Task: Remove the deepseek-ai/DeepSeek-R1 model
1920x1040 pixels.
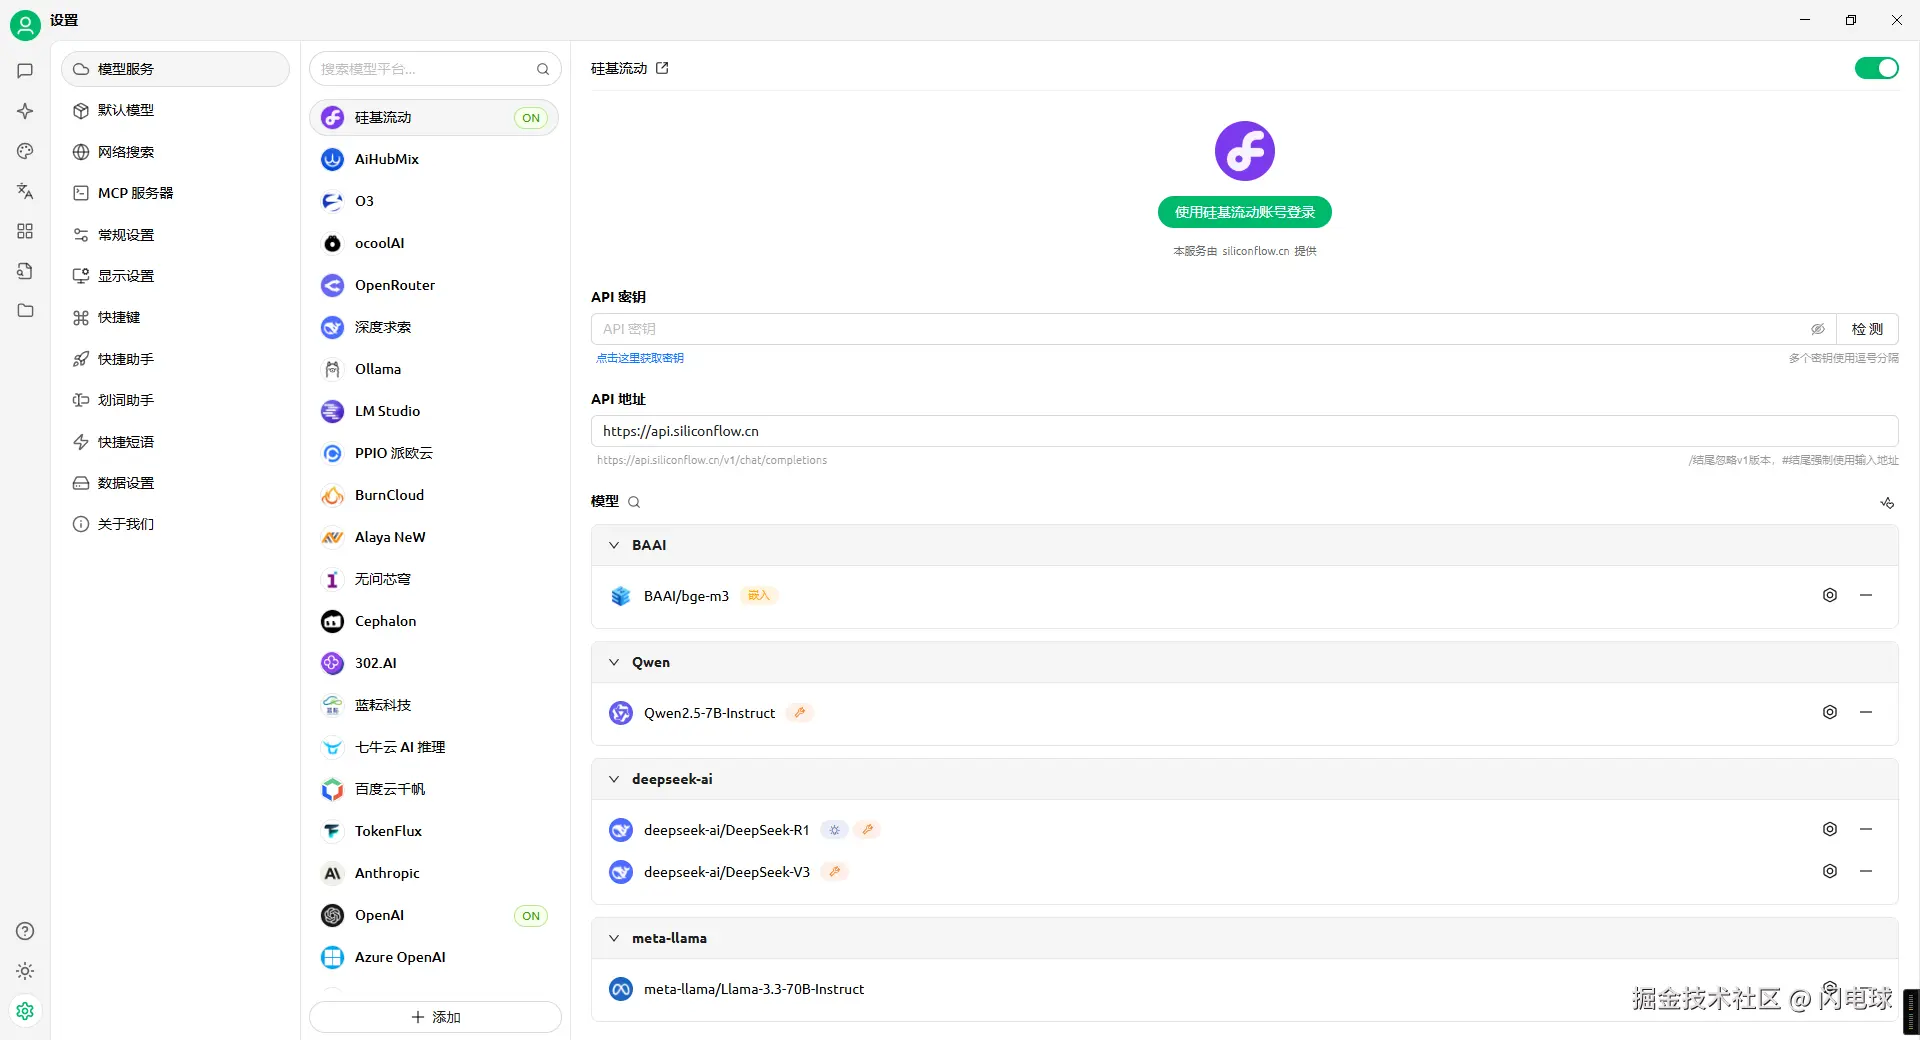Action: point(1866,829)
